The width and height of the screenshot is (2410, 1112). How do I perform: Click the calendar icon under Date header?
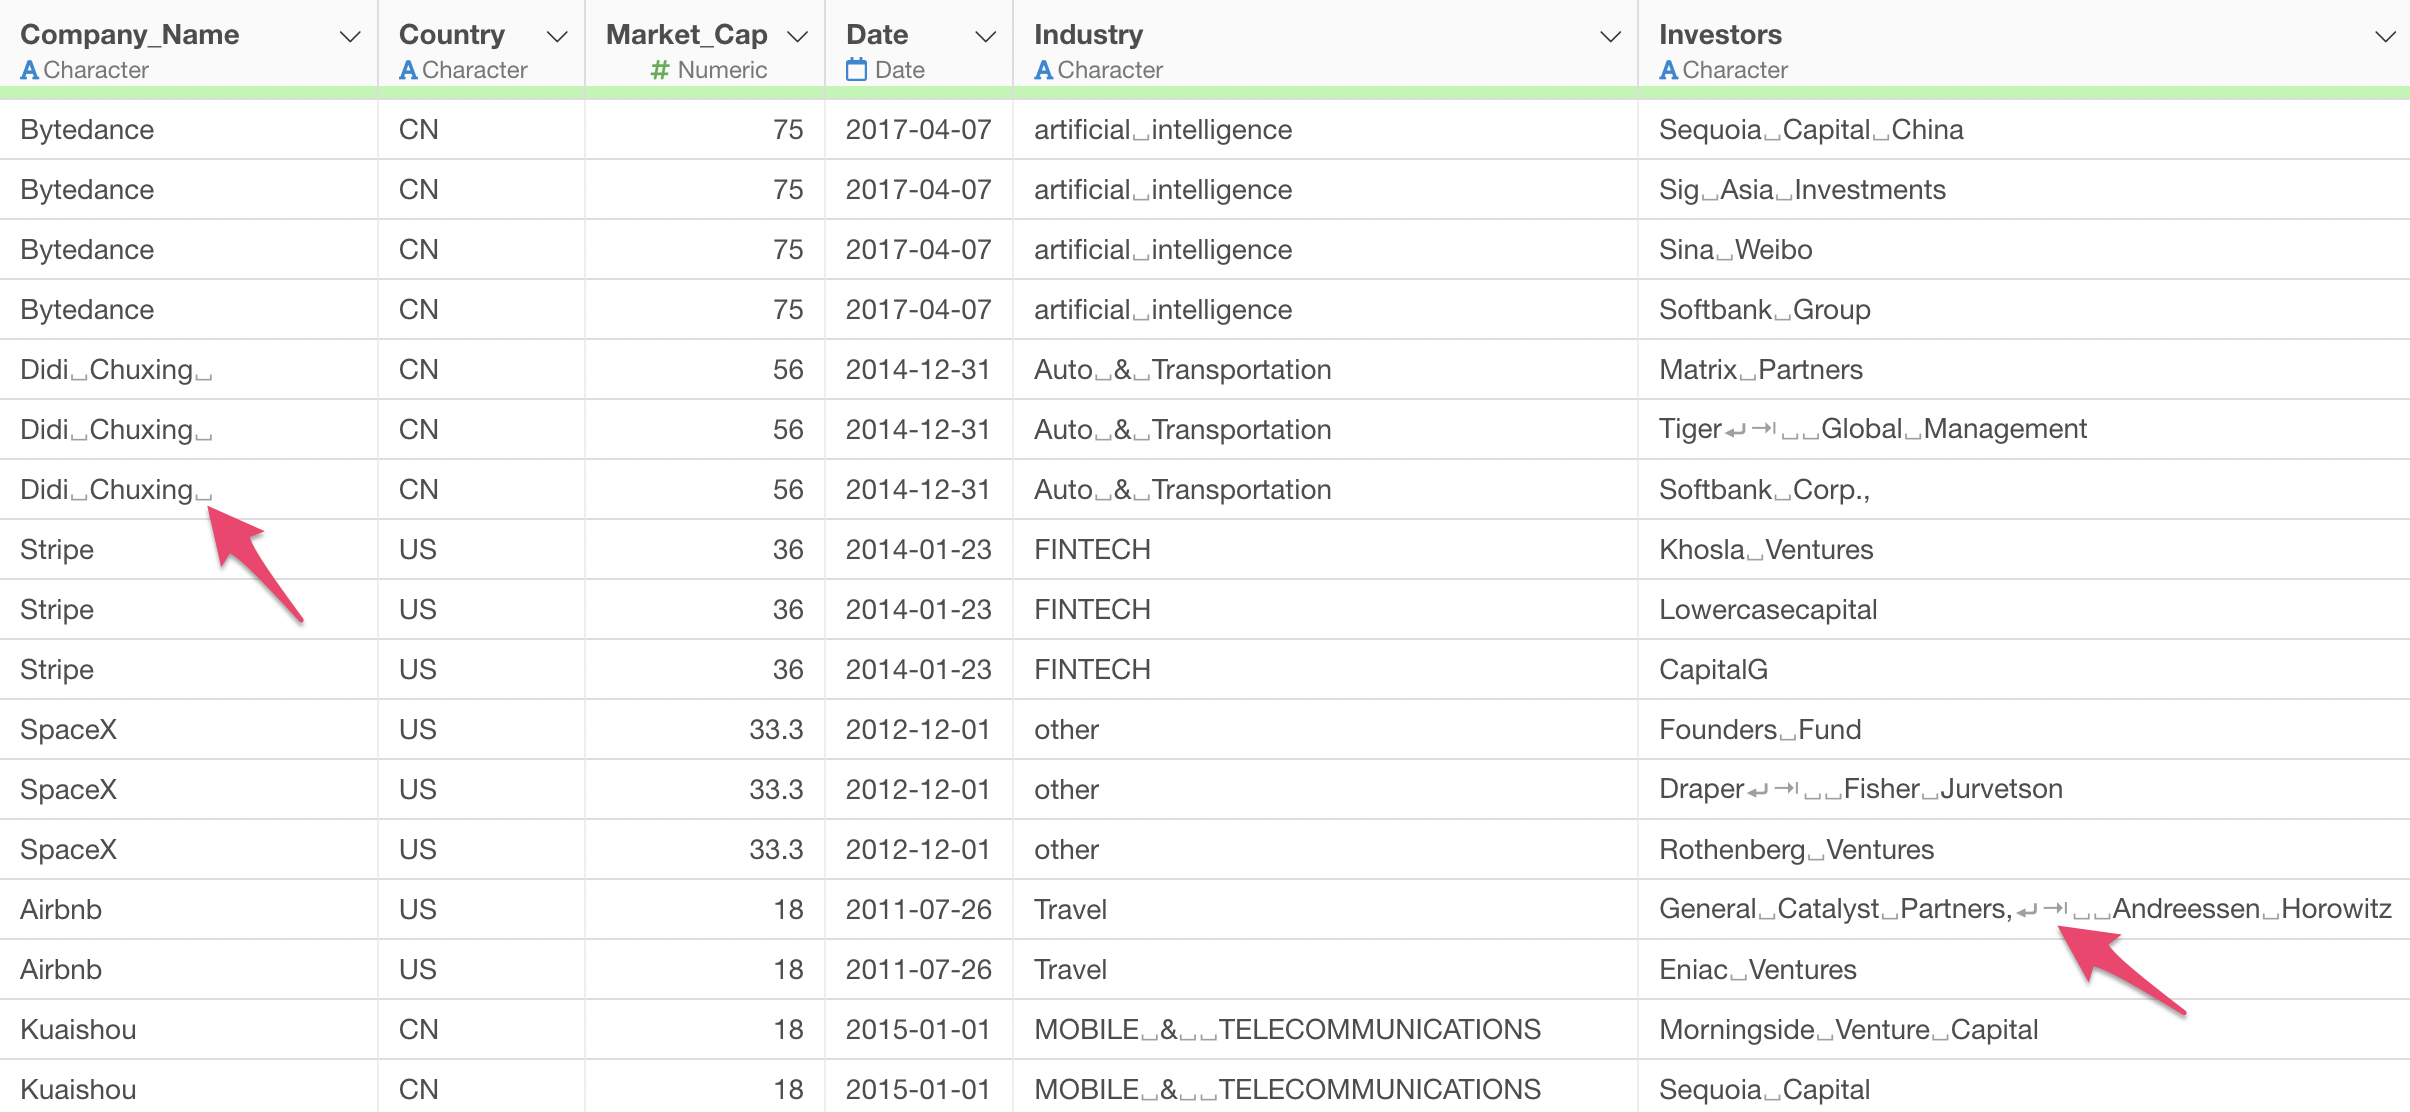(x=856, y=69)
